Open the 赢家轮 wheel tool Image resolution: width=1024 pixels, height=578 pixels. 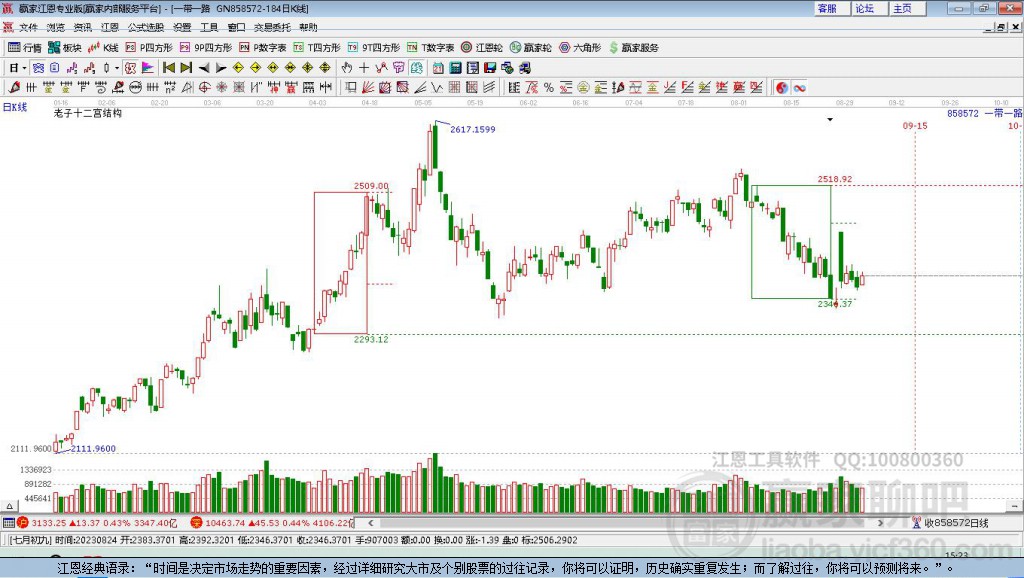(530, 48)
